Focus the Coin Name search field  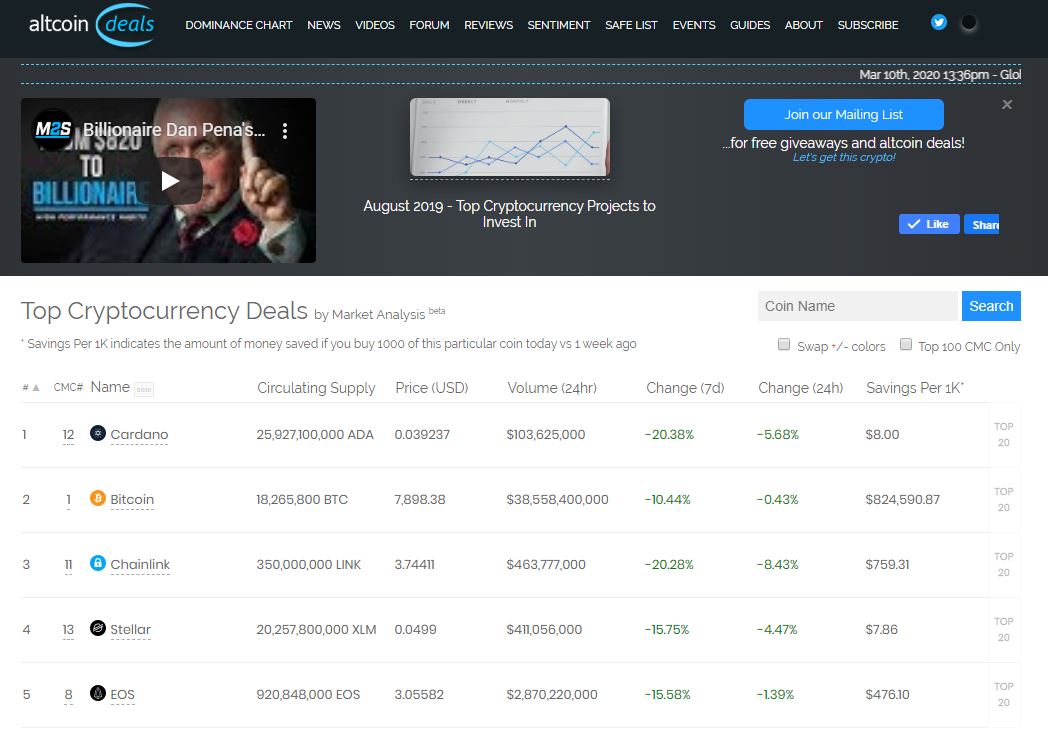pos(858,306)
